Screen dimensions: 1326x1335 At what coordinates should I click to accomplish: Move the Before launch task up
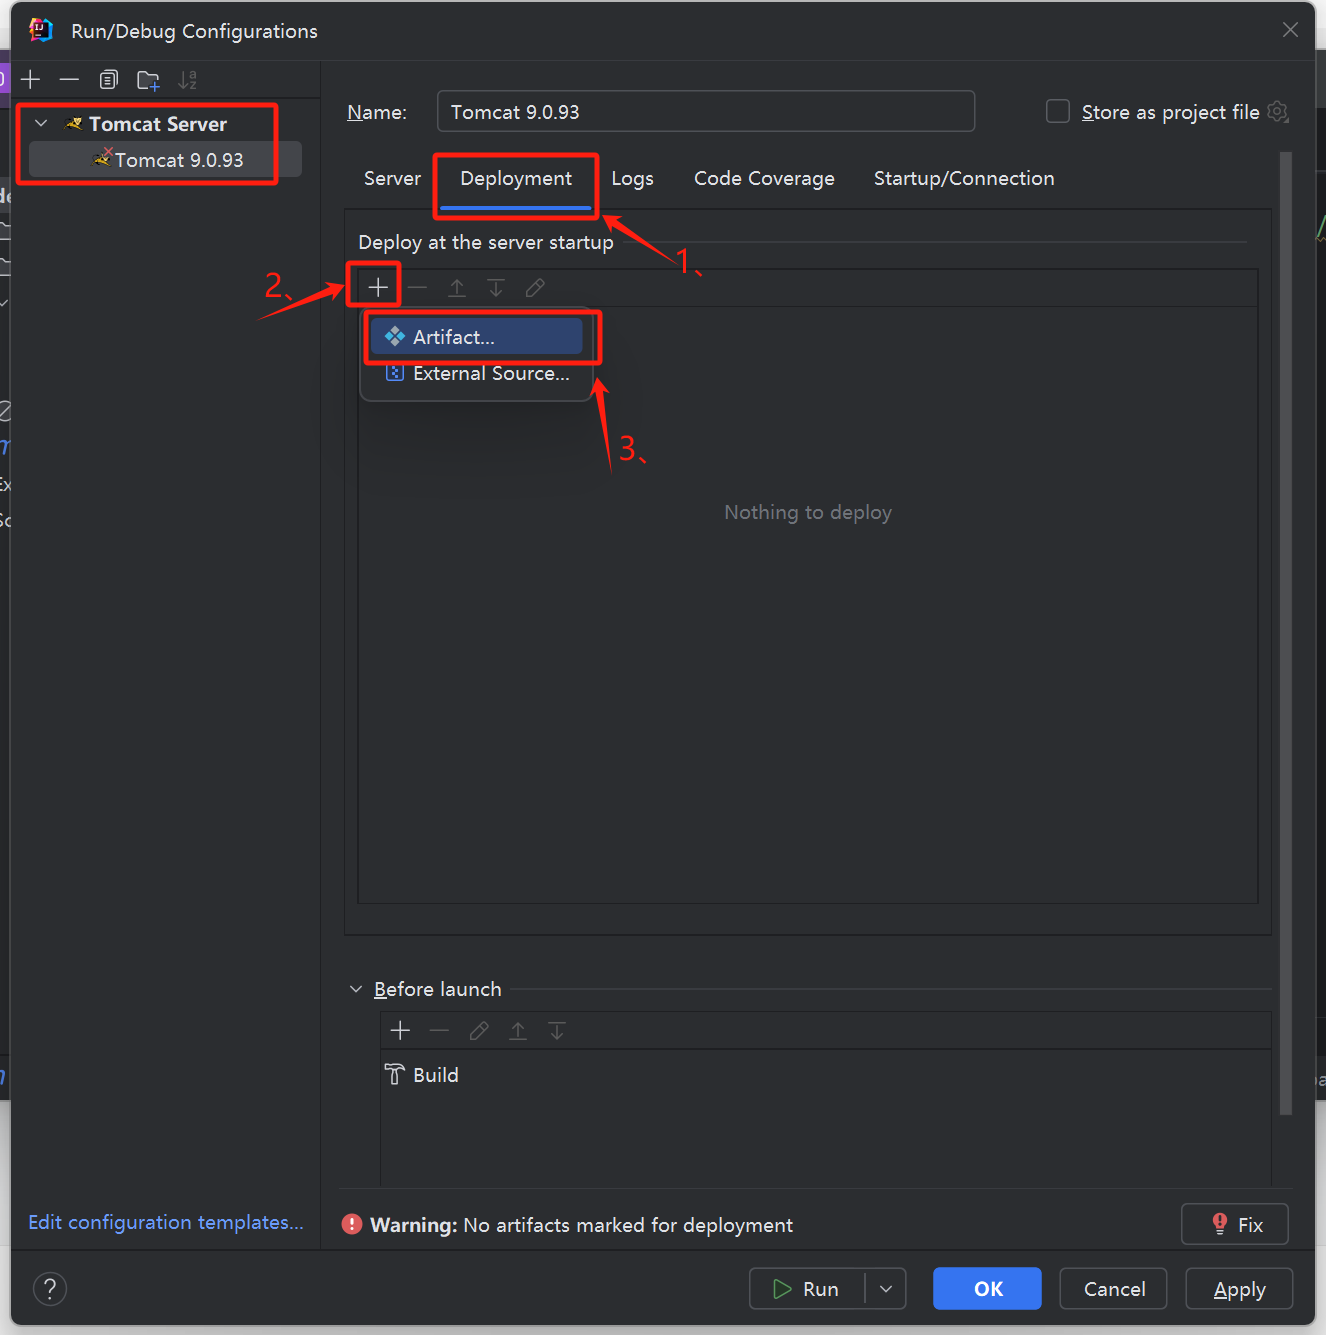pos(518,1030)
